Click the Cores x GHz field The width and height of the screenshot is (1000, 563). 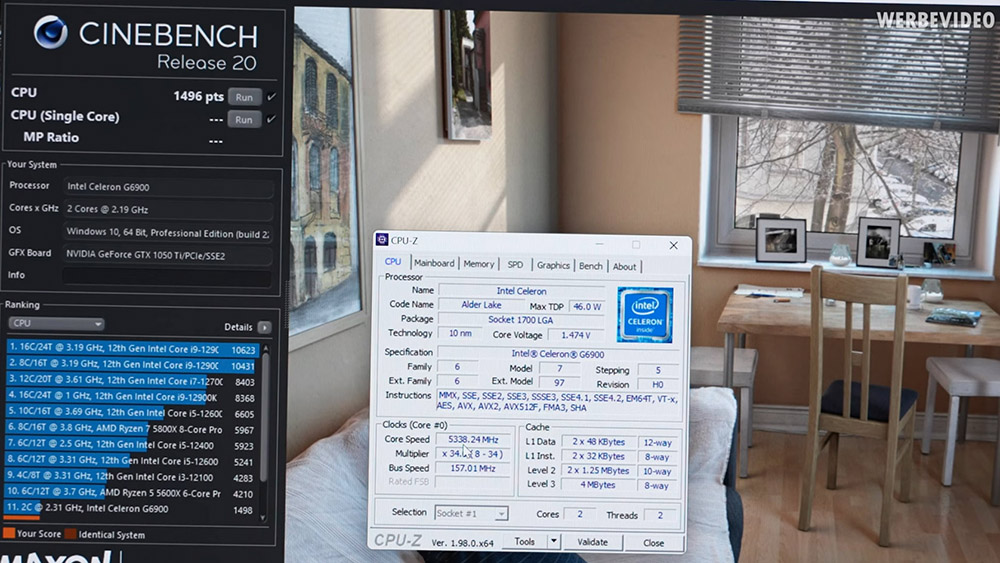coord(168,209)
